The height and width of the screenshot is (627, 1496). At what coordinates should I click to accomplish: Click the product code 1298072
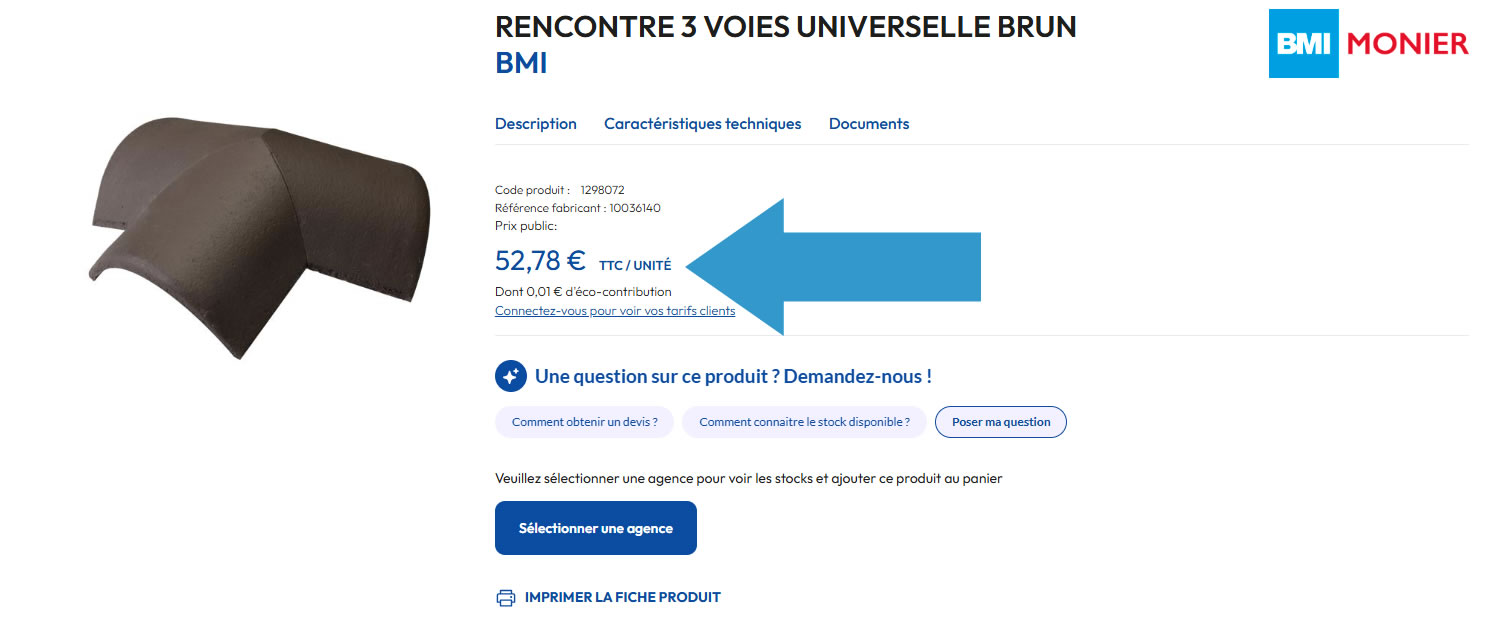602,190
